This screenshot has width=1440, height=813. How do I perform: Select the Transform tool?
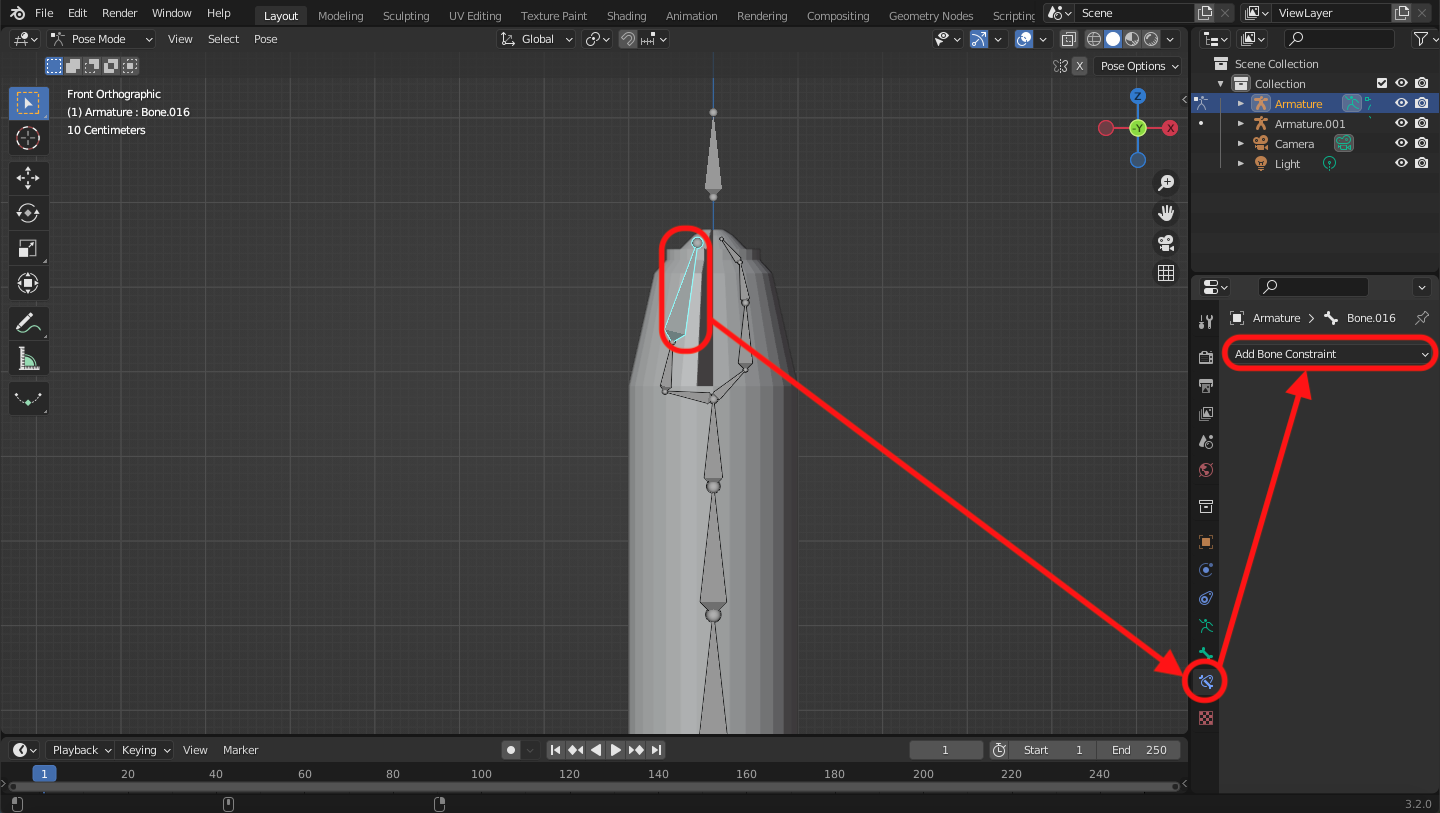click(x=28, y=283)
